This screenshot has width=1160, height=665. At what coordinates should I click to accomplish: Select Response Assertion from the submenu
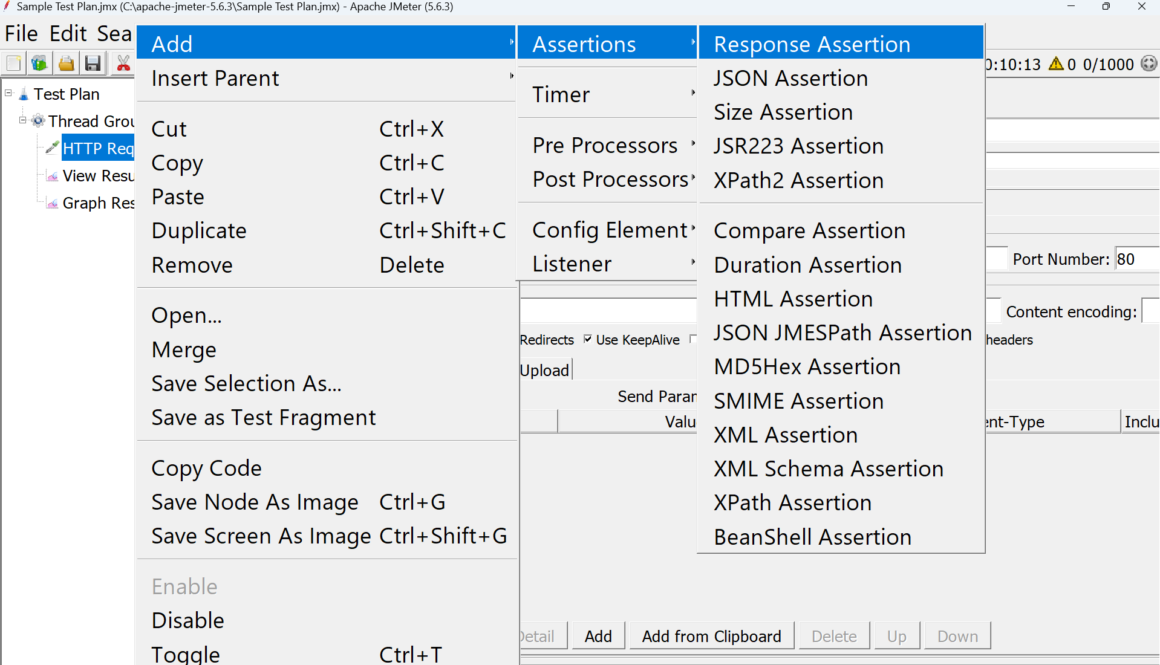tap(811, 44)
